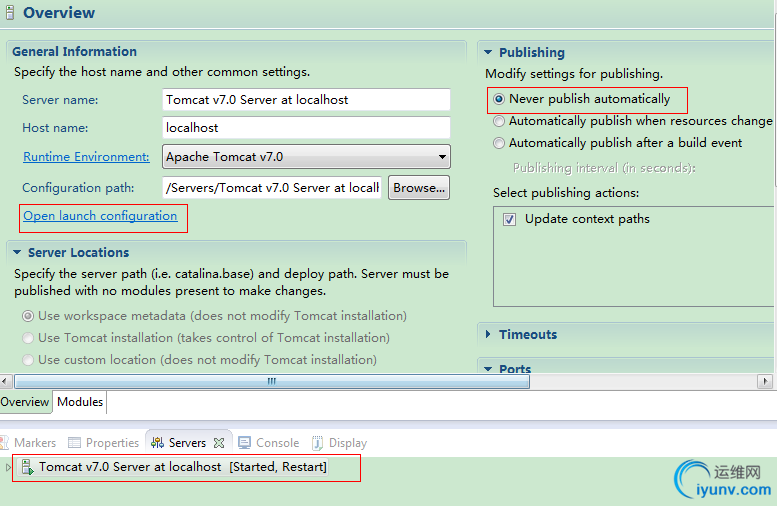Image resolution: width=777 pixels, height=506 pixels.
Task: Switch to the Overview editor tab
Action: pos(25,401)
